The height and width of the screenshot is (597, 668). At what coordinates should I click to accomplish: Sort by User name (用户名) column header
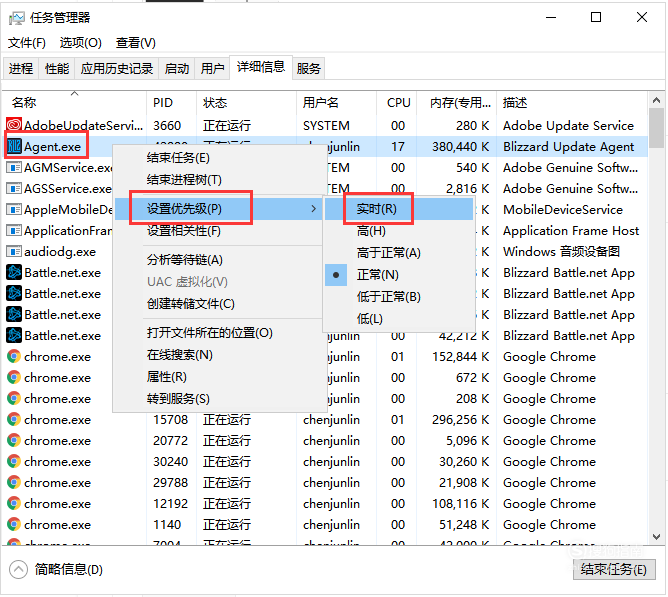337,102
